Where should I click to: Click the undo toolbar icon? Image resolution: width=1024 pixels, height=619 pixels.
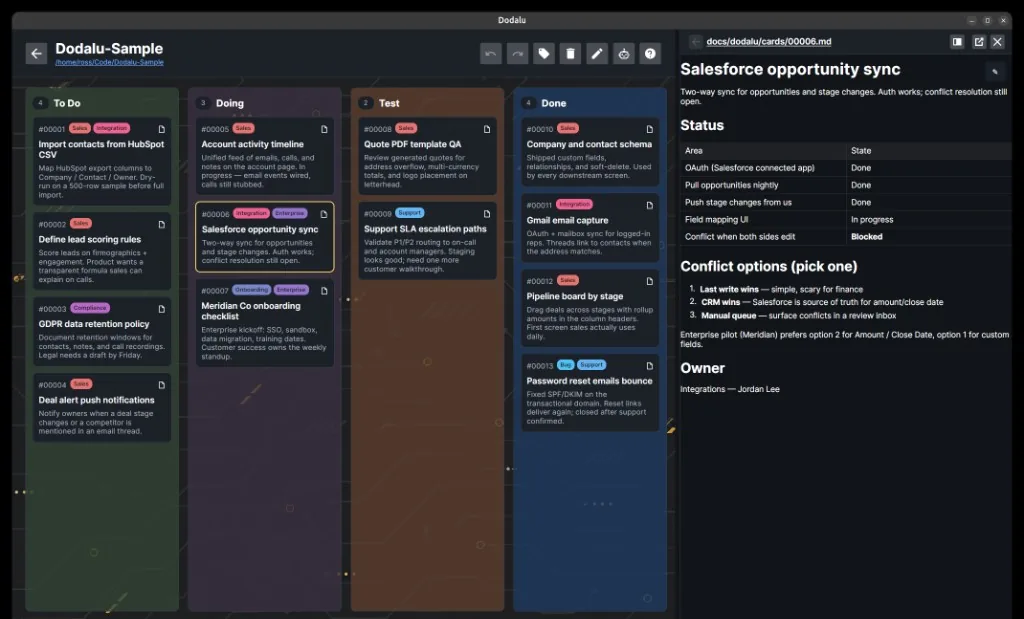coord(490,54)
